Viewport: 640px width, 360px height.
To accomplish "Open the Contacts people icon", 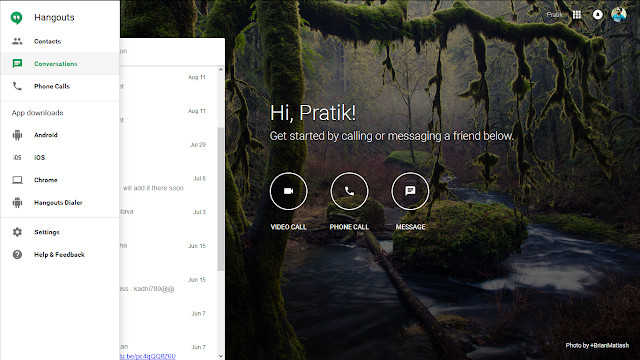I will coord(17,41).
